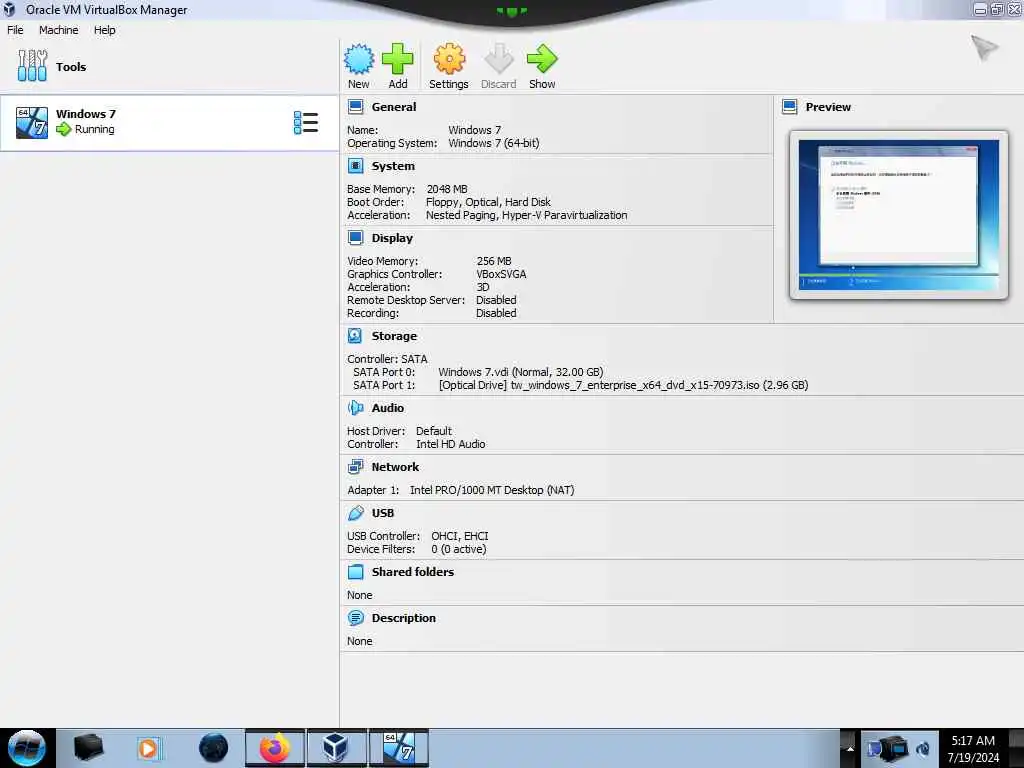Open Firefox from the taskbar

(x=275, y=748)
